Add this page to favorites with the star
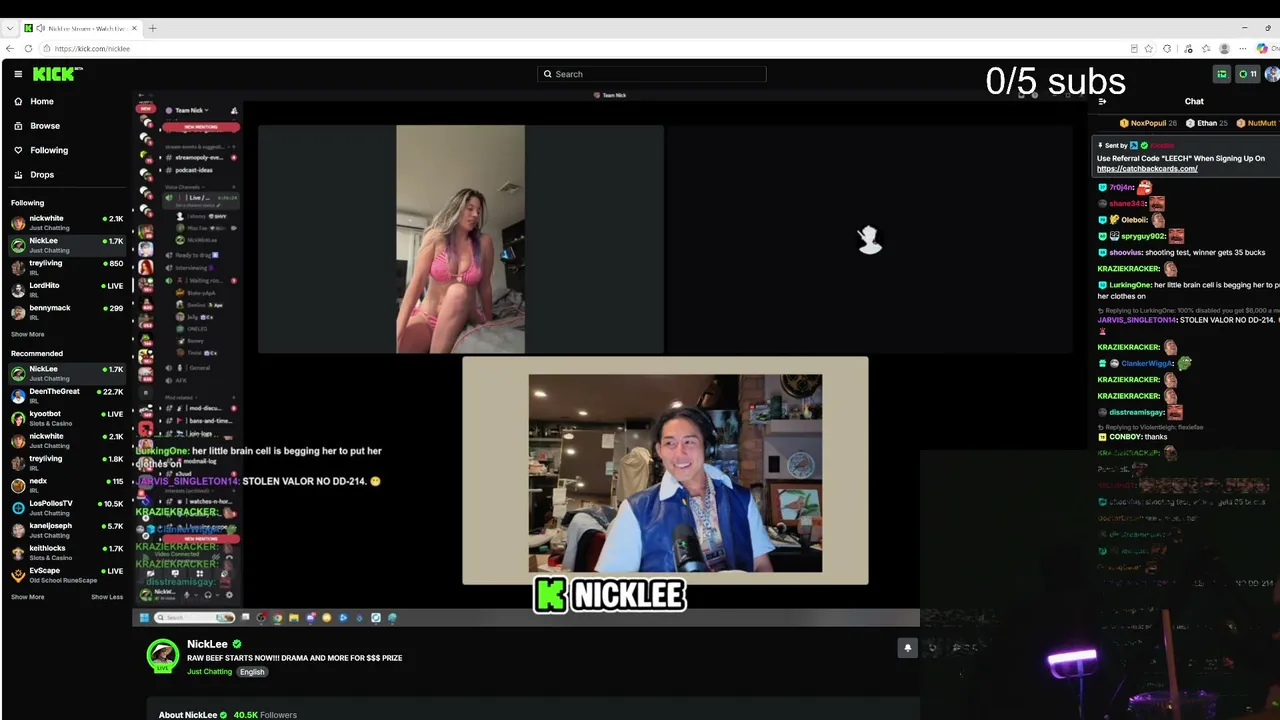Viewport: 1280px width, 720px height. pos(1150,49)
